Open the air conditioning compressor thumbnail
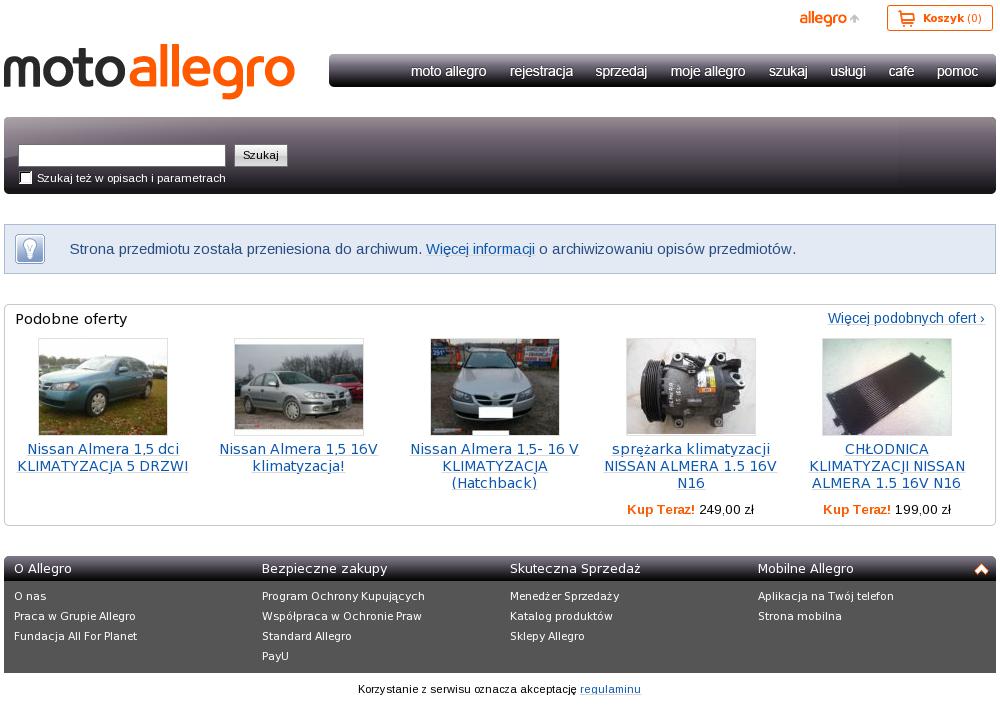Viewport: 1000px width, 709px height. (x=691, y=387)
